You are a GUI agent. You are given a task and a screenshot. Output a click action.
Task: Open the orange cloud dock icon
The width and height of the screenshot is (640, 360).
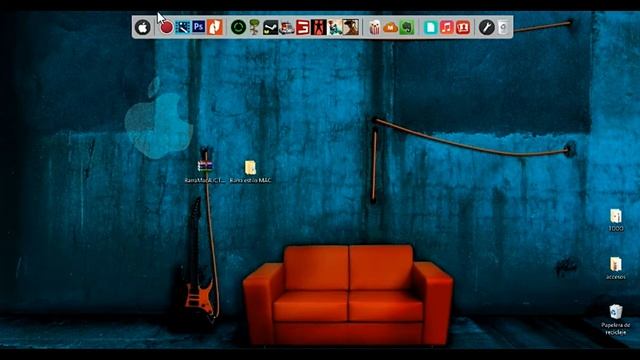tap(391, 27)
